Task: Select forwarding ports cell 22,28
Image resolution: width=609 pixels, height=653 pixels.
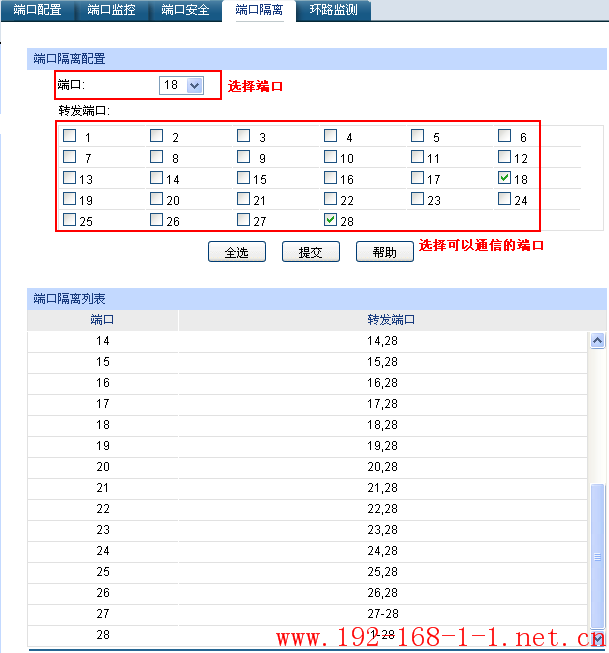Action: point(383,509)
